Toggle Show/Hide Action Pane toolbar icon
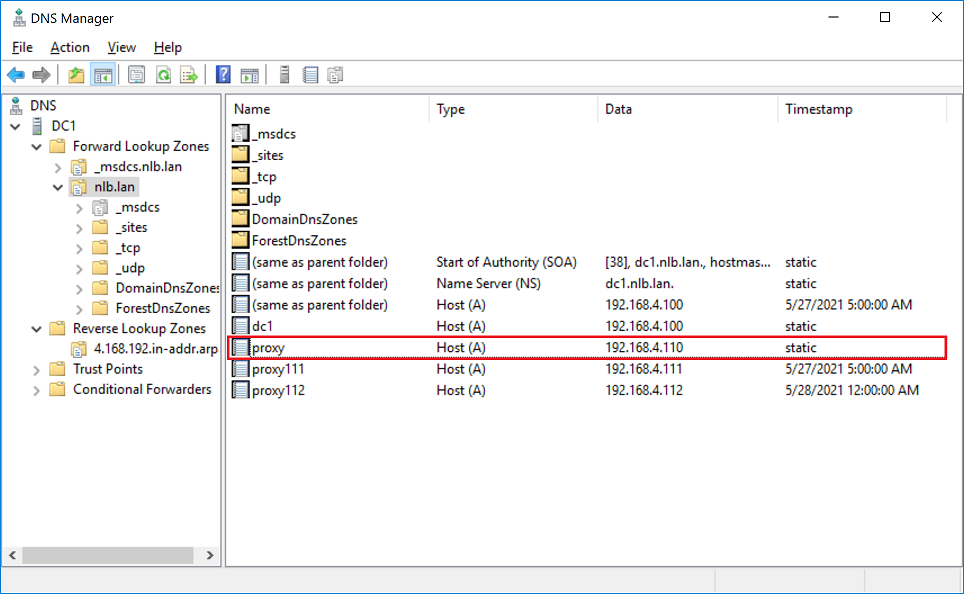This screenshot has height=594, width=964. coord(249,75)
